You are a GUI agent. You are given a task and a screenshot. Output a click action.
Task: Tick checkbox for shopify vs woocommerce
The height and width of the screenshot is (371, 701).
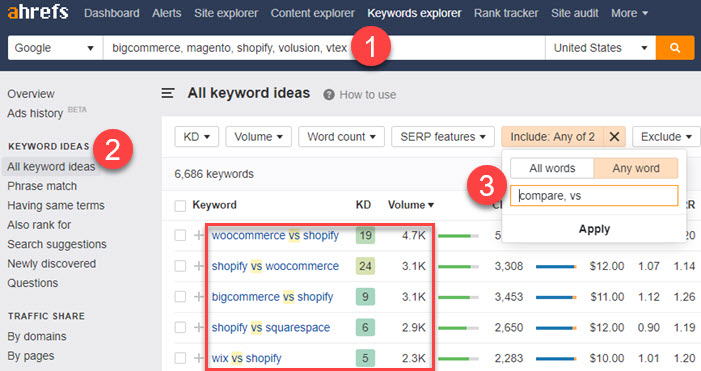180,266
